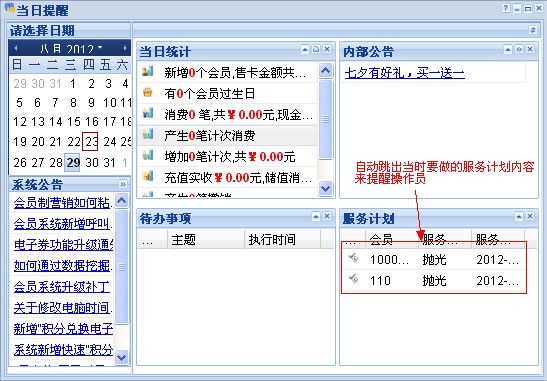Click service icon for member 110 row
The width and height of the screenshot is (547, 381).
[353, 279]
